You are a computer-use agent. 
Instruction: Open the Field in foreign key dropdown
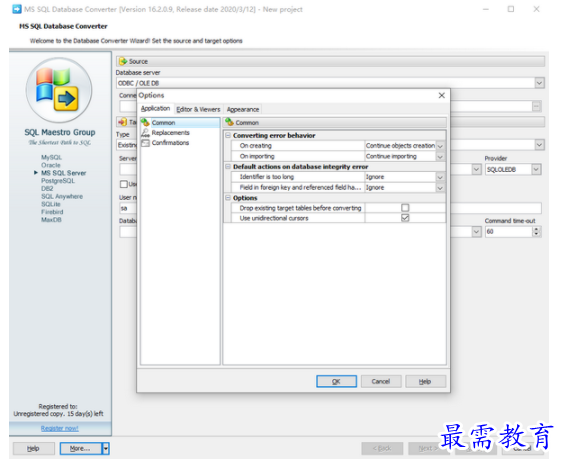(x=440, y=187)
